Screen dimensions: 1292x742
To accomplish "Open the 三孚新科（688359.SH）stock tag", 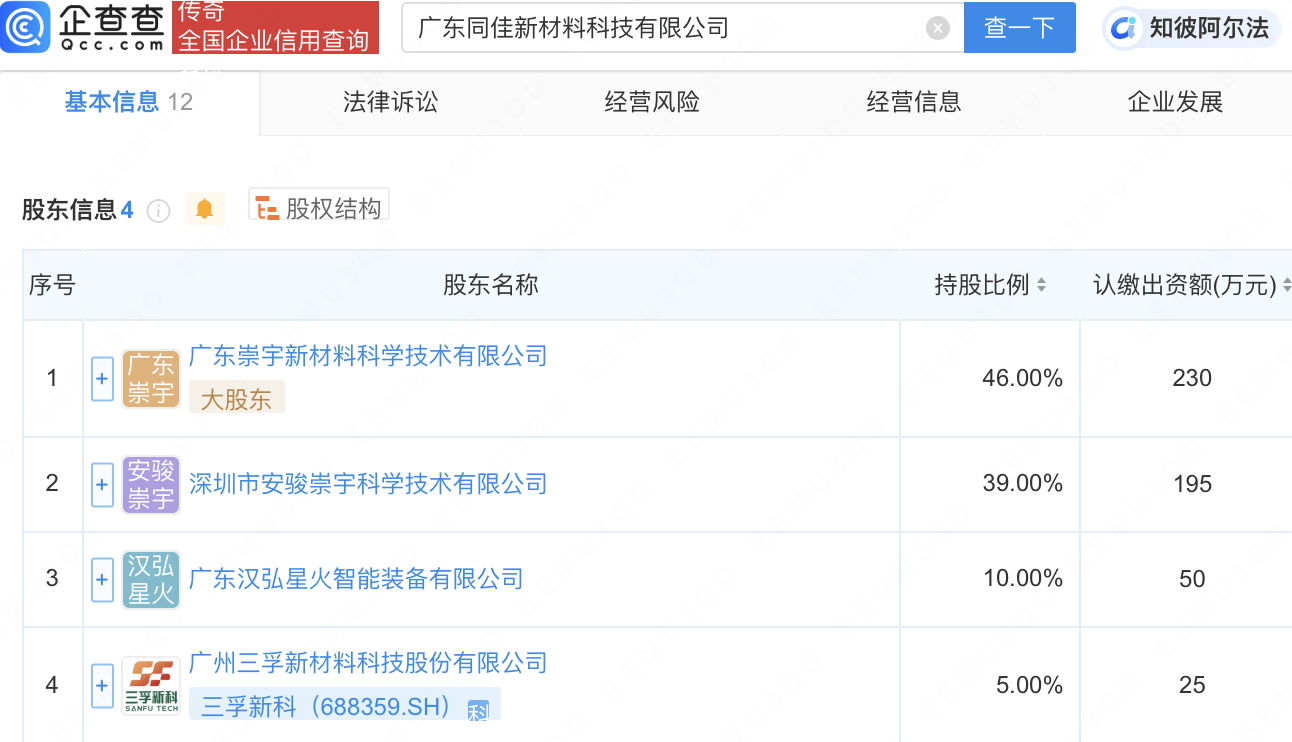I will [344, 704].
